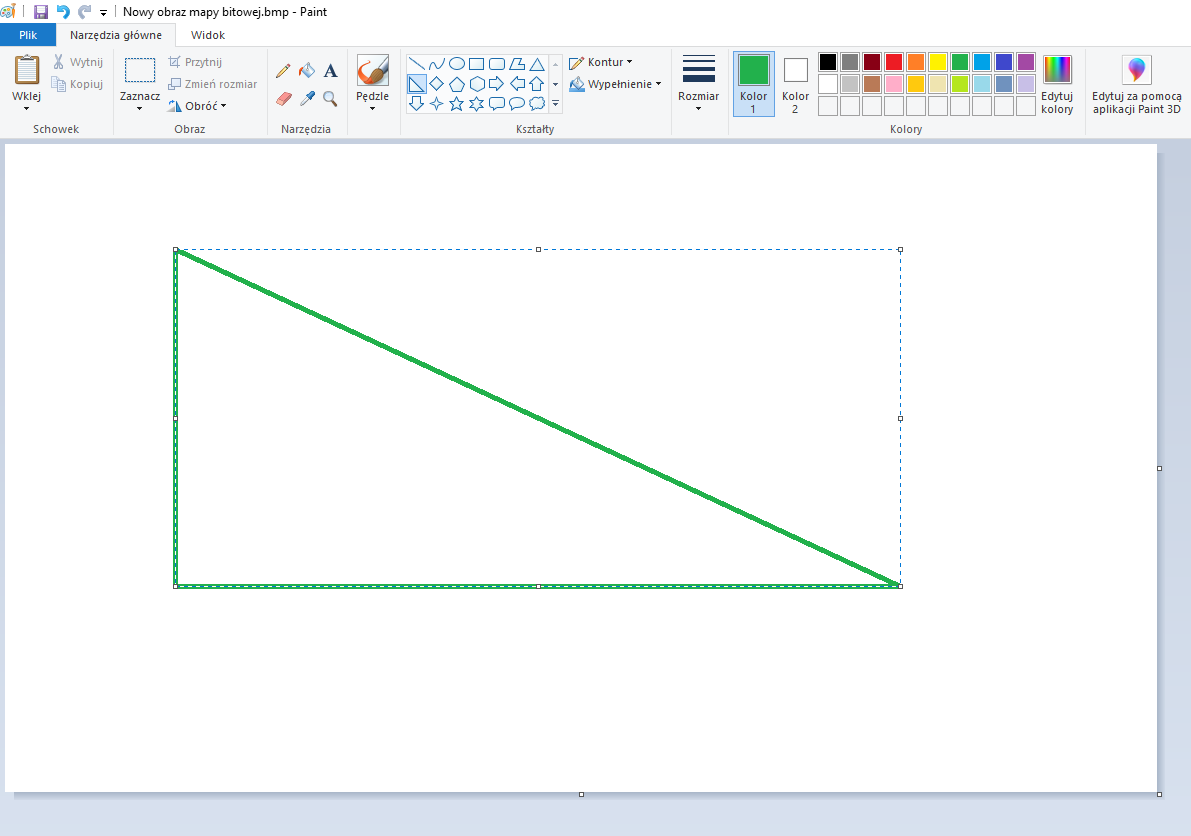This screenshot has height=836, width=1191.
Task: Activate Kolor 1 as the active color
Action: tap(753, 83)
